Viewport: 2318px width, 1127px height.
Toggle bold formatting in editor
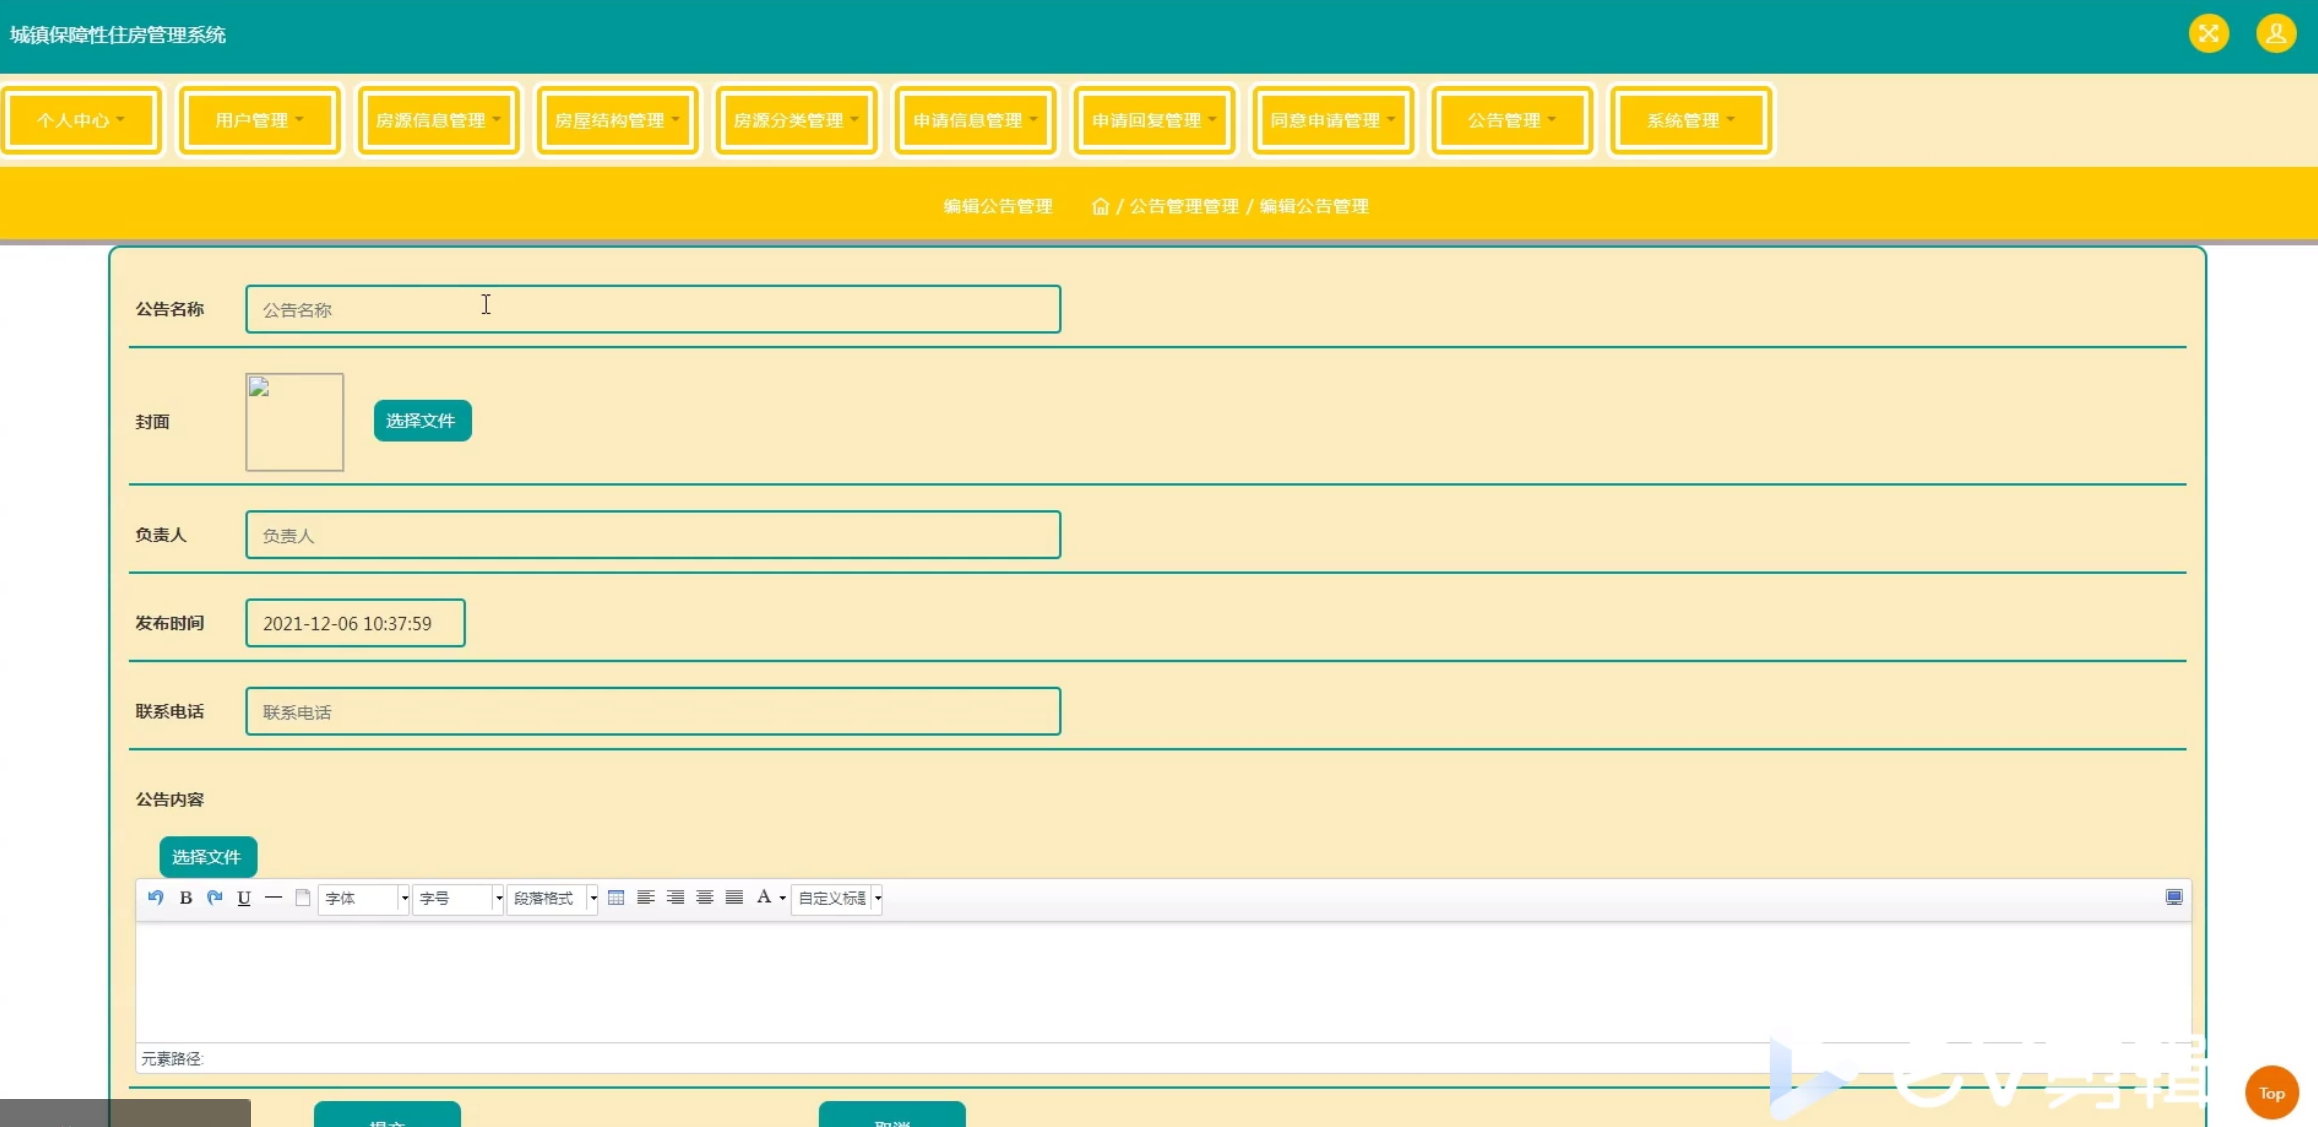185,897
